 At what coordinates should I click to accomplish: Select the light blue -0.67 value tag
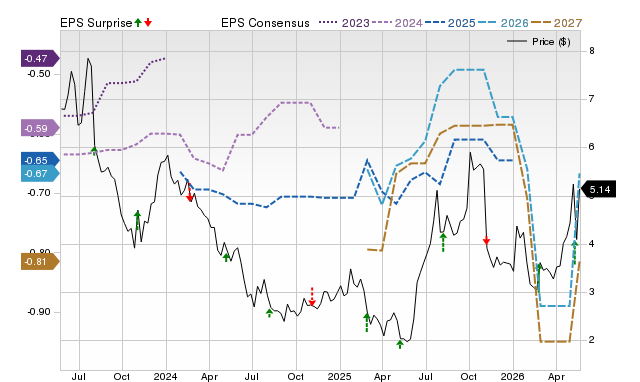(x=40, y=174)
